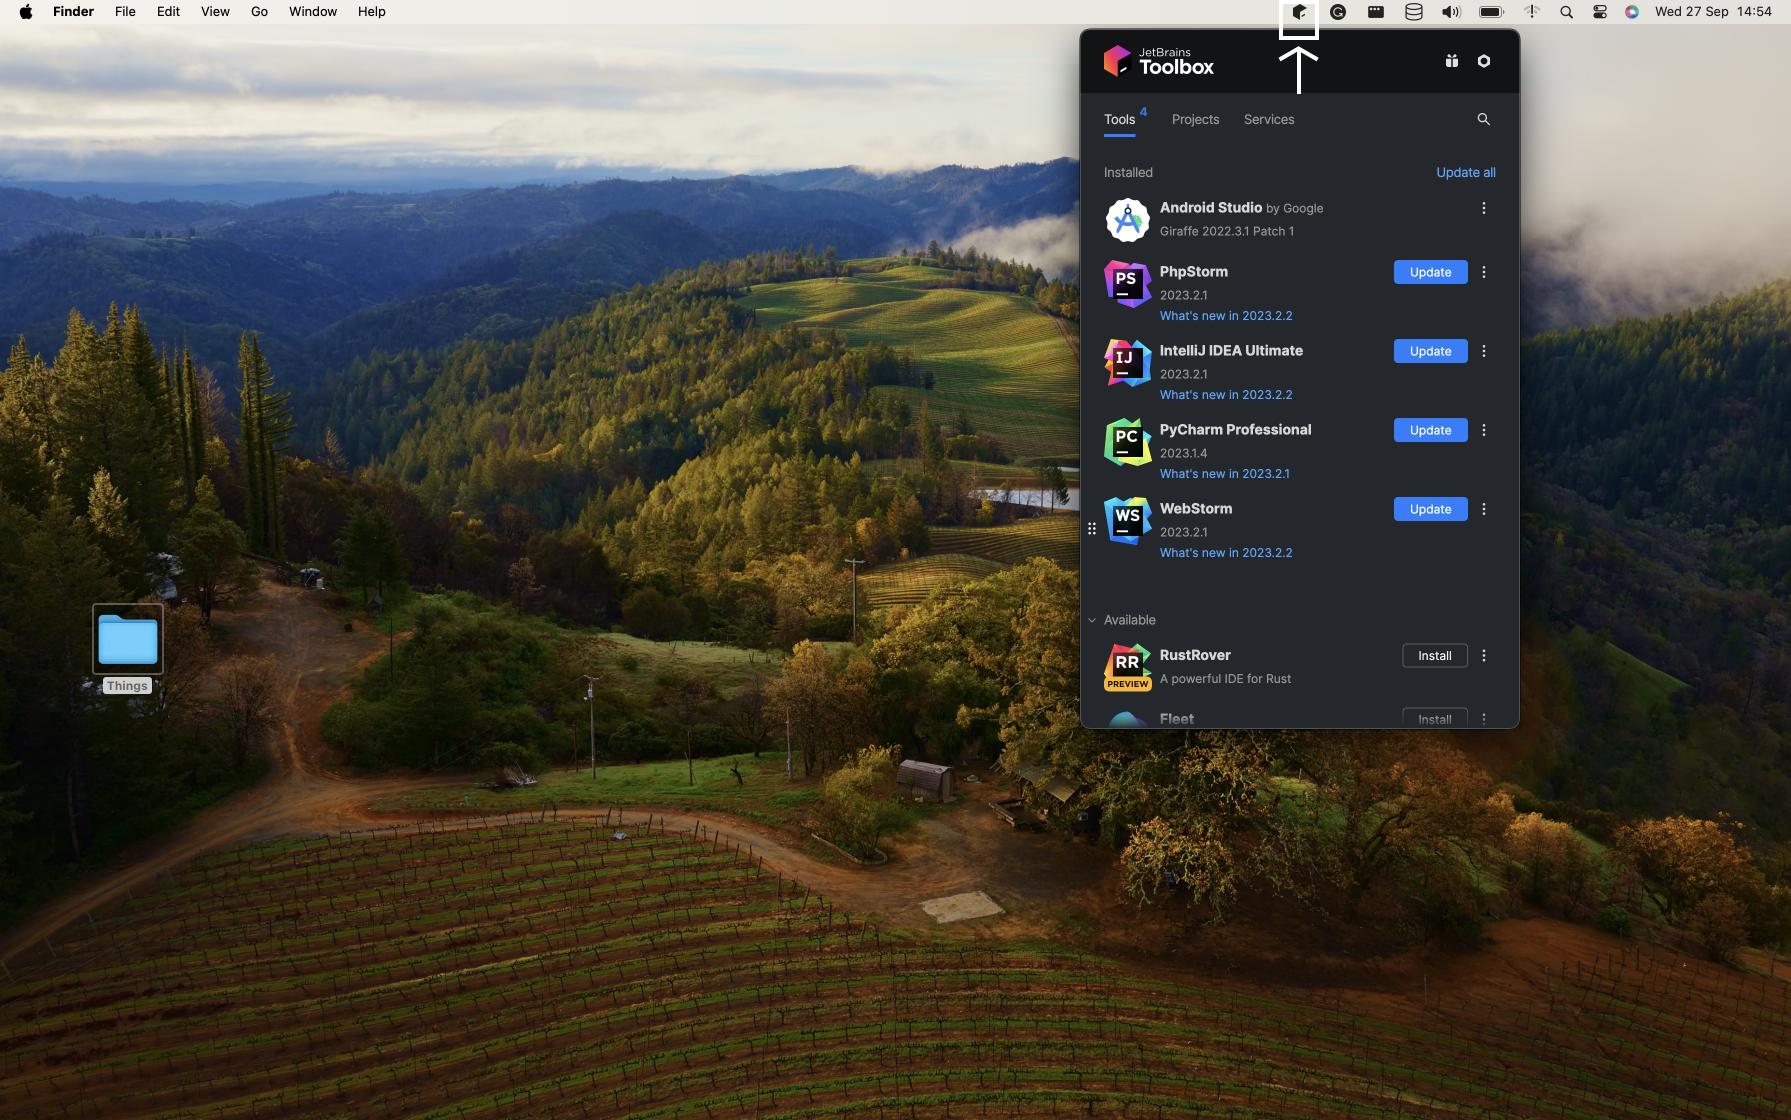1791x1120 pixels.
Task: Launch PhpStorm via its icon
Action: 1127,284
